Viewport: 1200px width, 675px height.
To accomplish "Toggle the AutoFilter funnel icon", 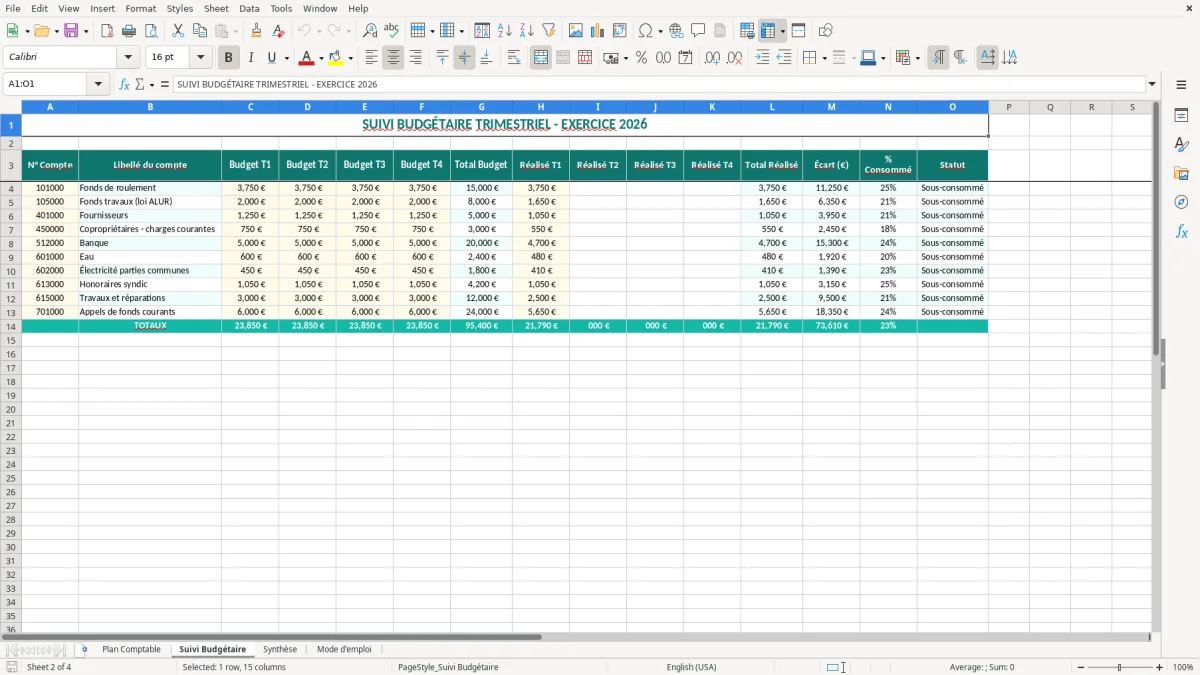I will click(549, 31).
